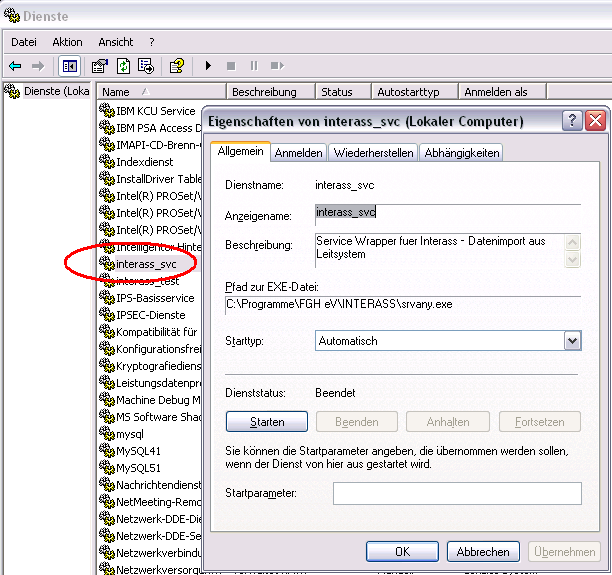Open the Ansicht menu
Image resolution: width=612 pixels, height=575 pixels.
(116, 42)
